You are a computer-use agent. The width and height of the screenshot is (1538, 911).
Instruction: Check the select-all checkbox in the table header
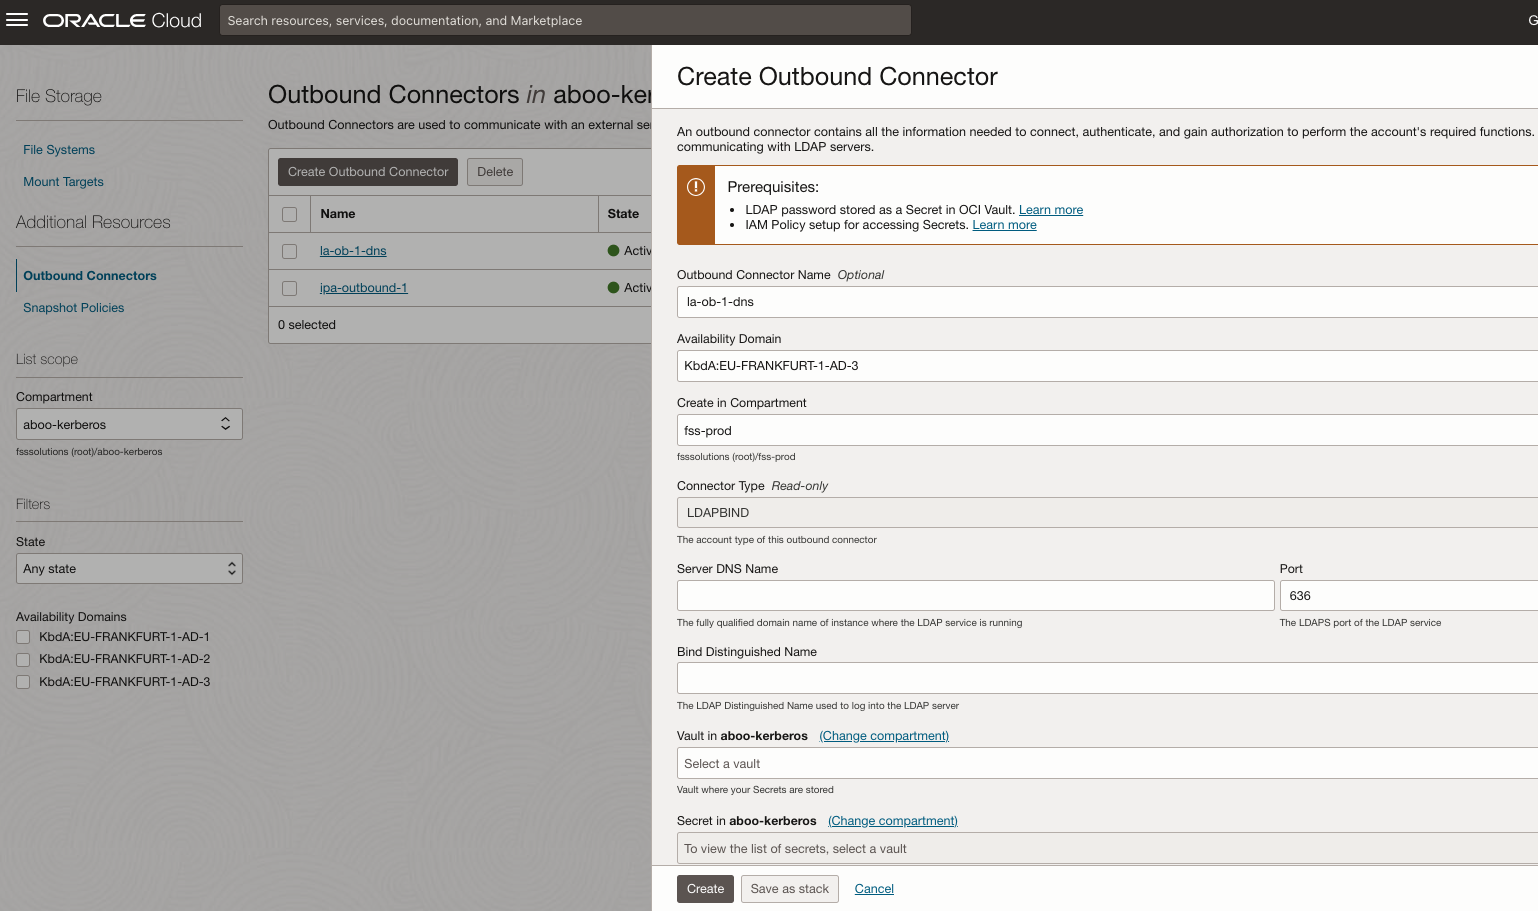coord(289,213)
